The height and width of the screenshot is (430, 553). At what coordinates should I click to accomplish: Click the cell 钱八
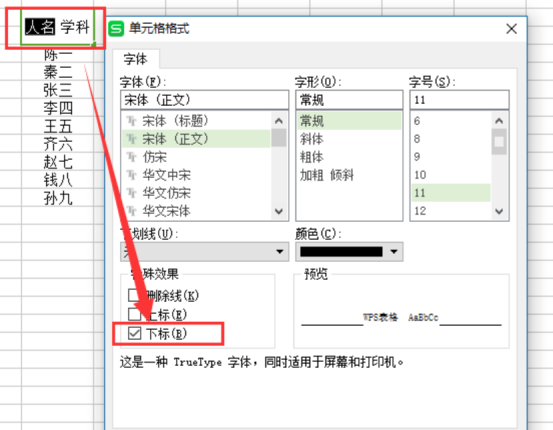point(57,180)
